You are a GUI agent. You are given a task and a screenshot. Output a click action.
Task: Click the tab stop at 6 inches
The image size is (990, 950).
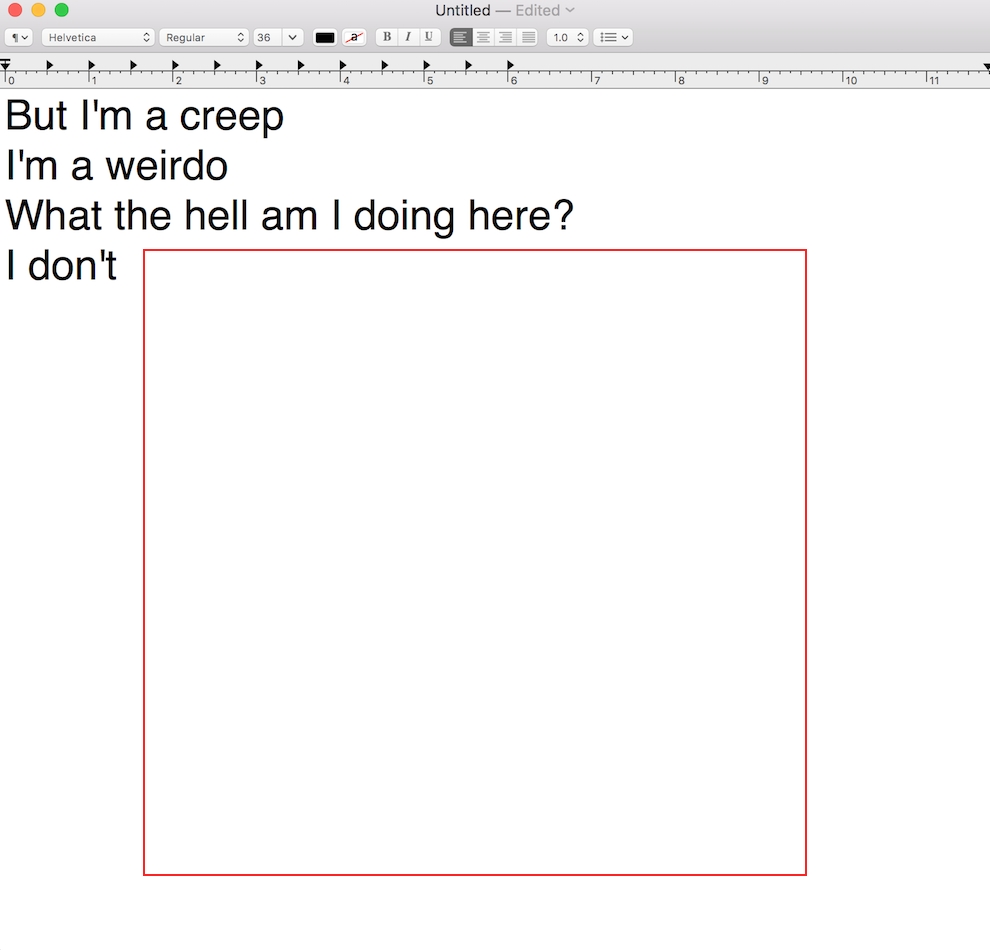[x=510, y=65]
